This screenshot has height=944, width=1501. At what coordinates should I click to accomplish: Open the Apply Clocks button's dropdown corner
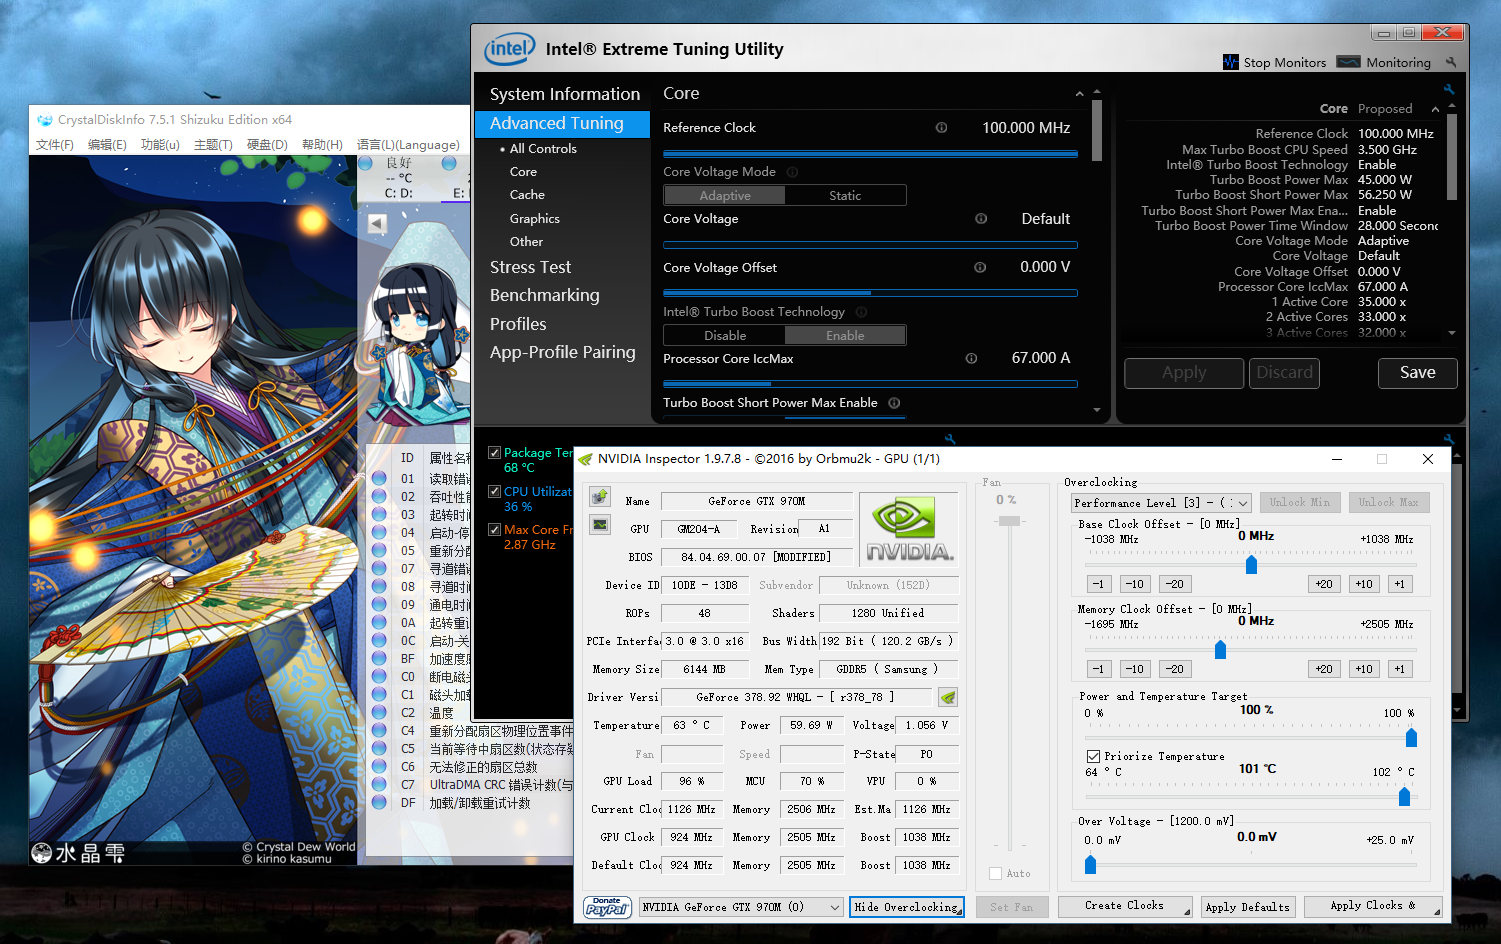point(1436,912)
